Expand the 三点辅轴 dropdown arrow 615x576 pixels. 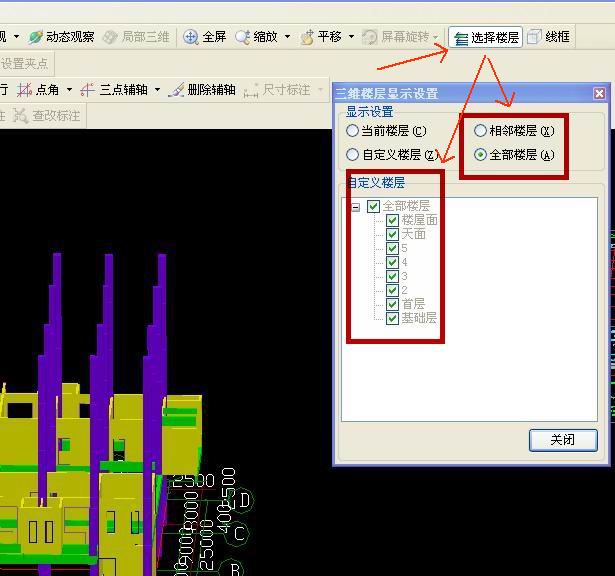[157, 90]
